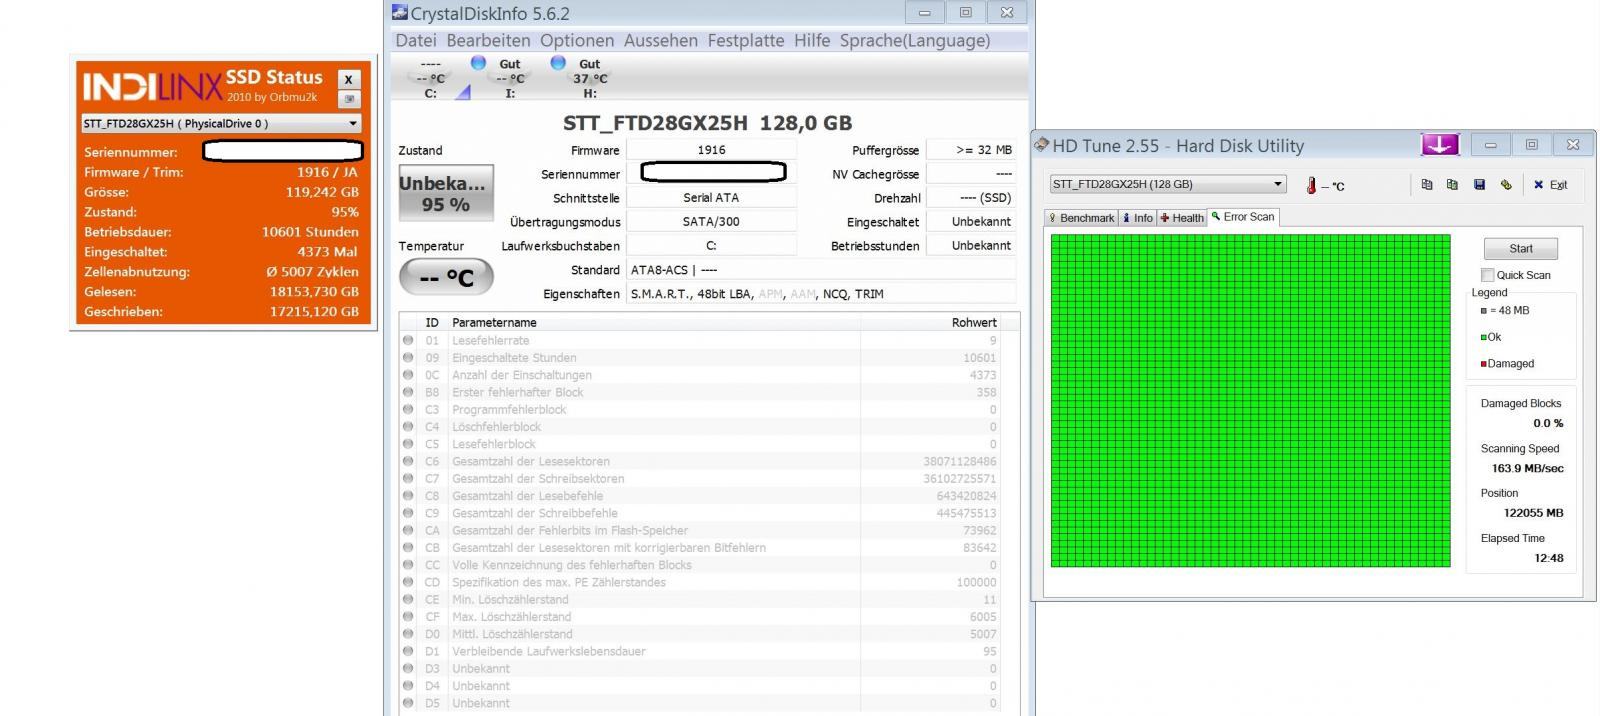1600x716 pixels.
Task: Switch to the Benchmark tab in HD Tune
Action: [1081, 218]
